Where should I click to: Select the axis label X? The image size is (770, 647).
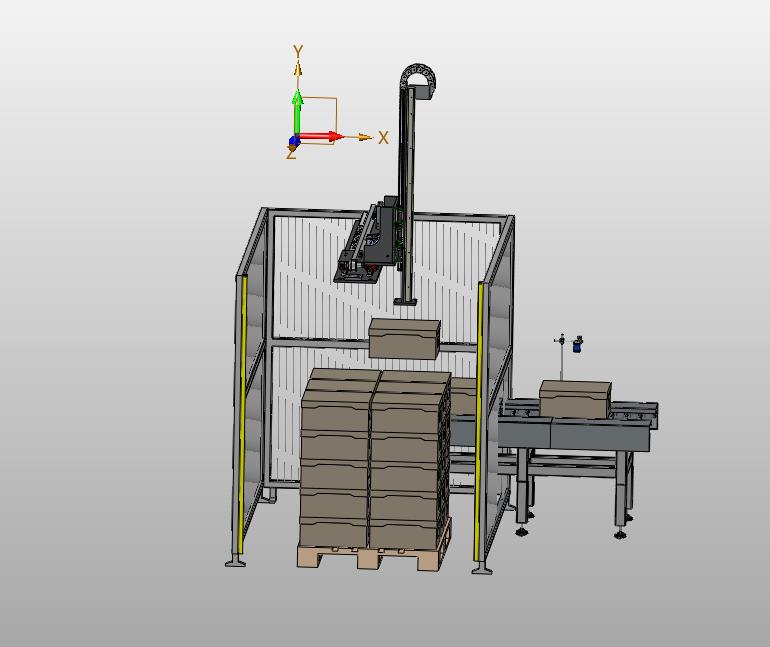click(x=384, y=138)
